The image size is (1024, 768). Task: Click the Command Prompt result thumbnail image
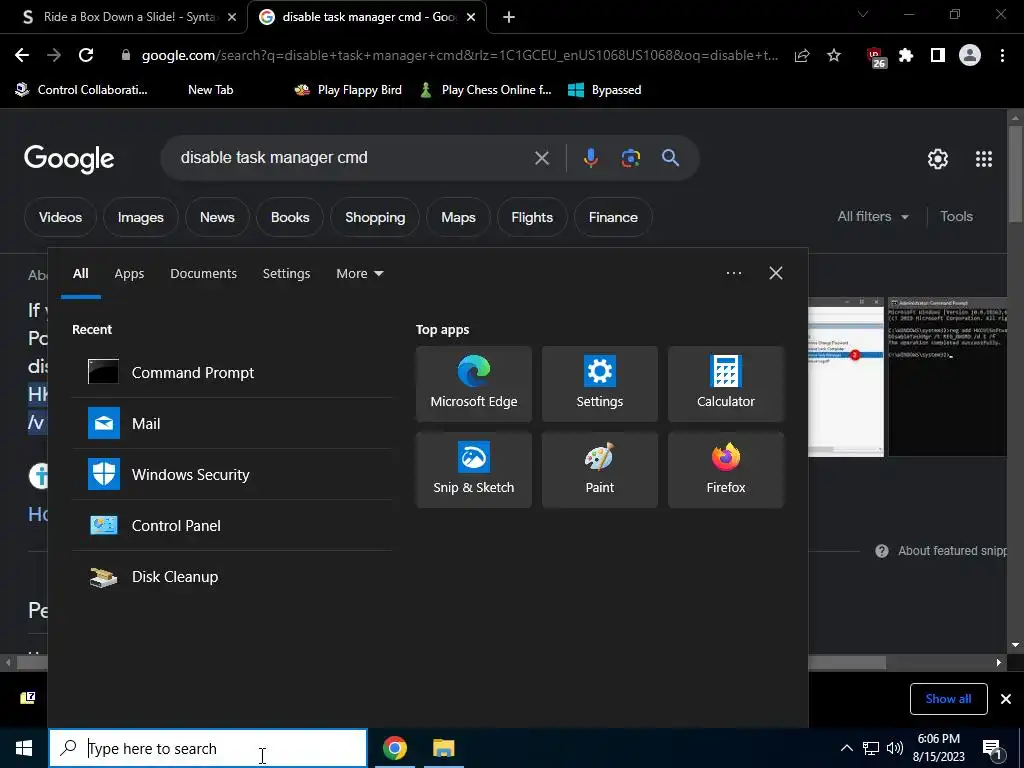(x=947, y=377)
